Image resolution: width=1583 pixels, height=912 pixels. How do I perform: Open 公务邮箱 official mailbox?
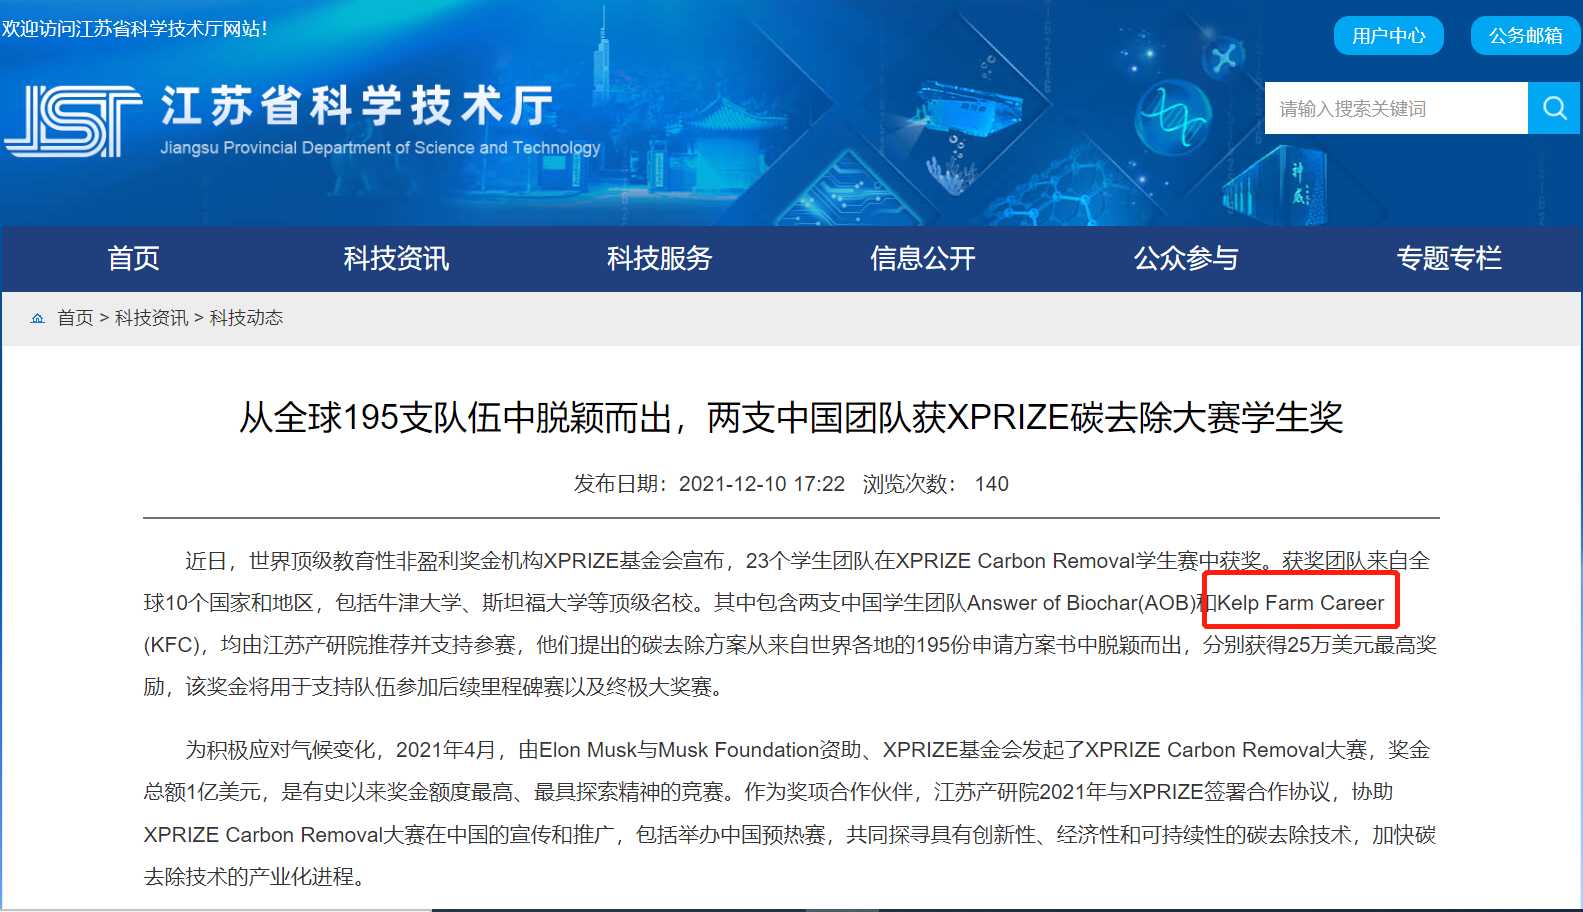[x=1525, y=36]
